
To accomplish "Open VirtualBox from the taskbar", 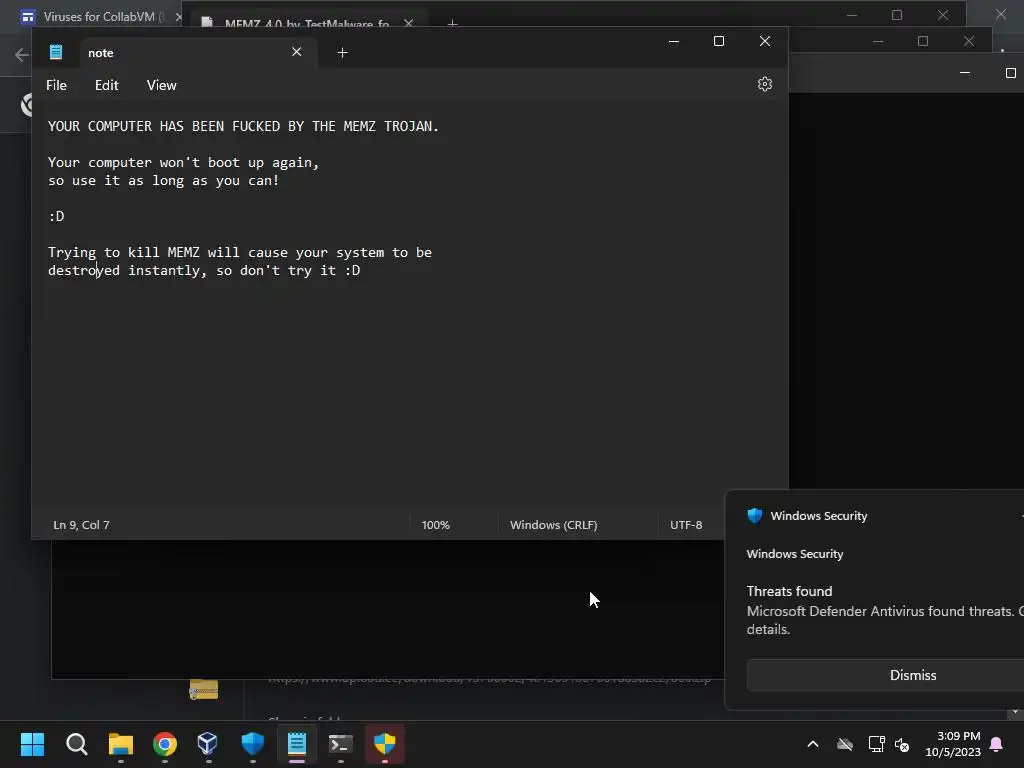I will [x=208, y=744].
